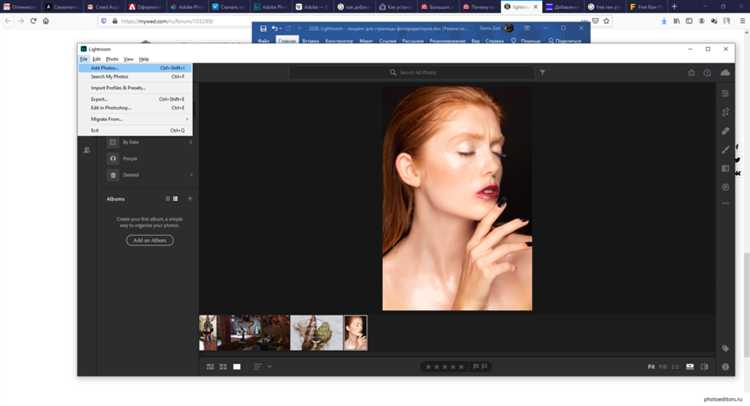Open the Edit sliders panel icon
This screenshot has width=750, height=406.
coord(725,94)
